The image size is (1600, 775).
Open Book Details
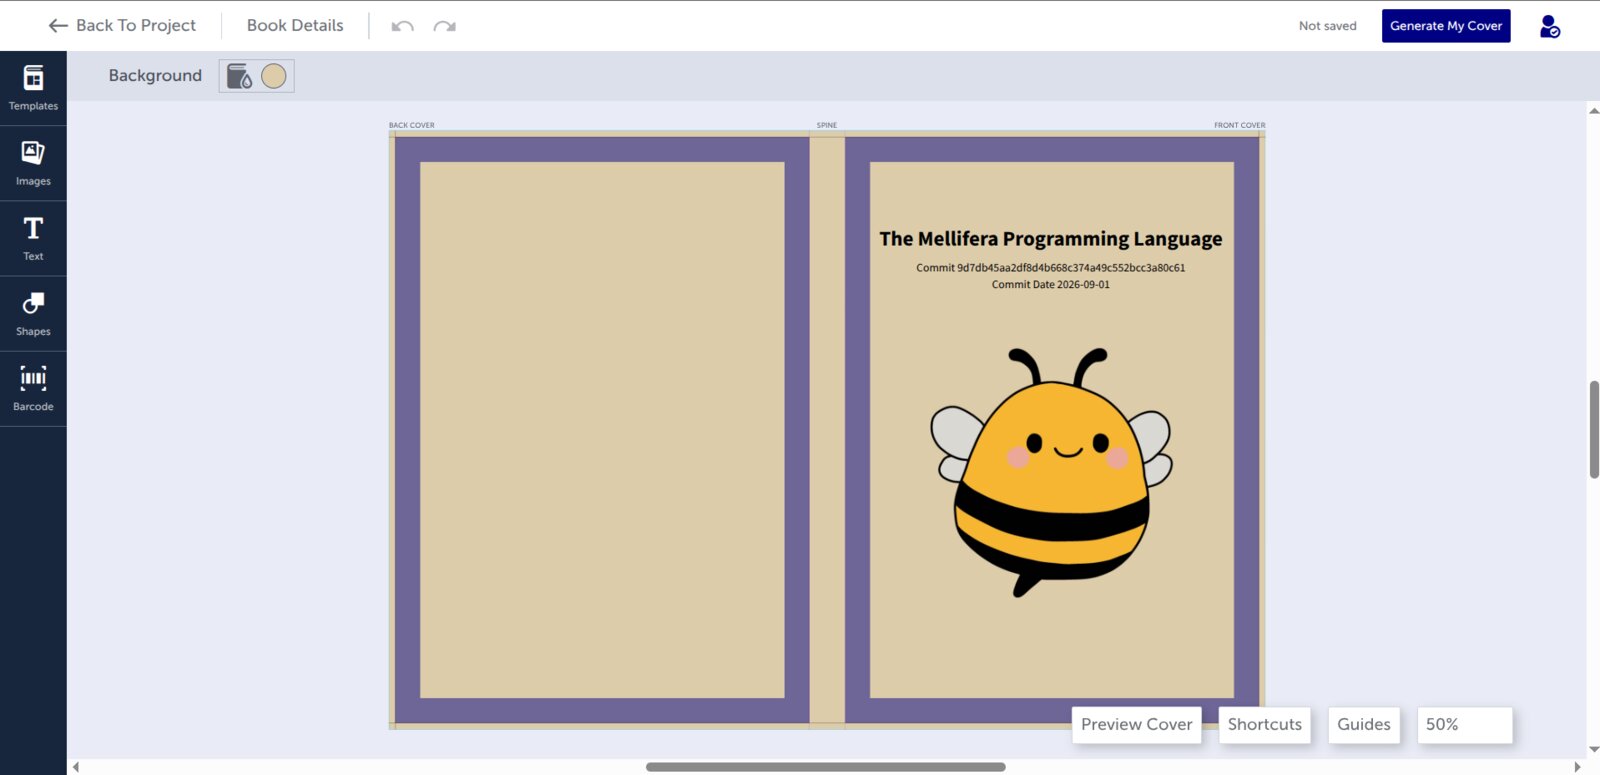[295, 26]
